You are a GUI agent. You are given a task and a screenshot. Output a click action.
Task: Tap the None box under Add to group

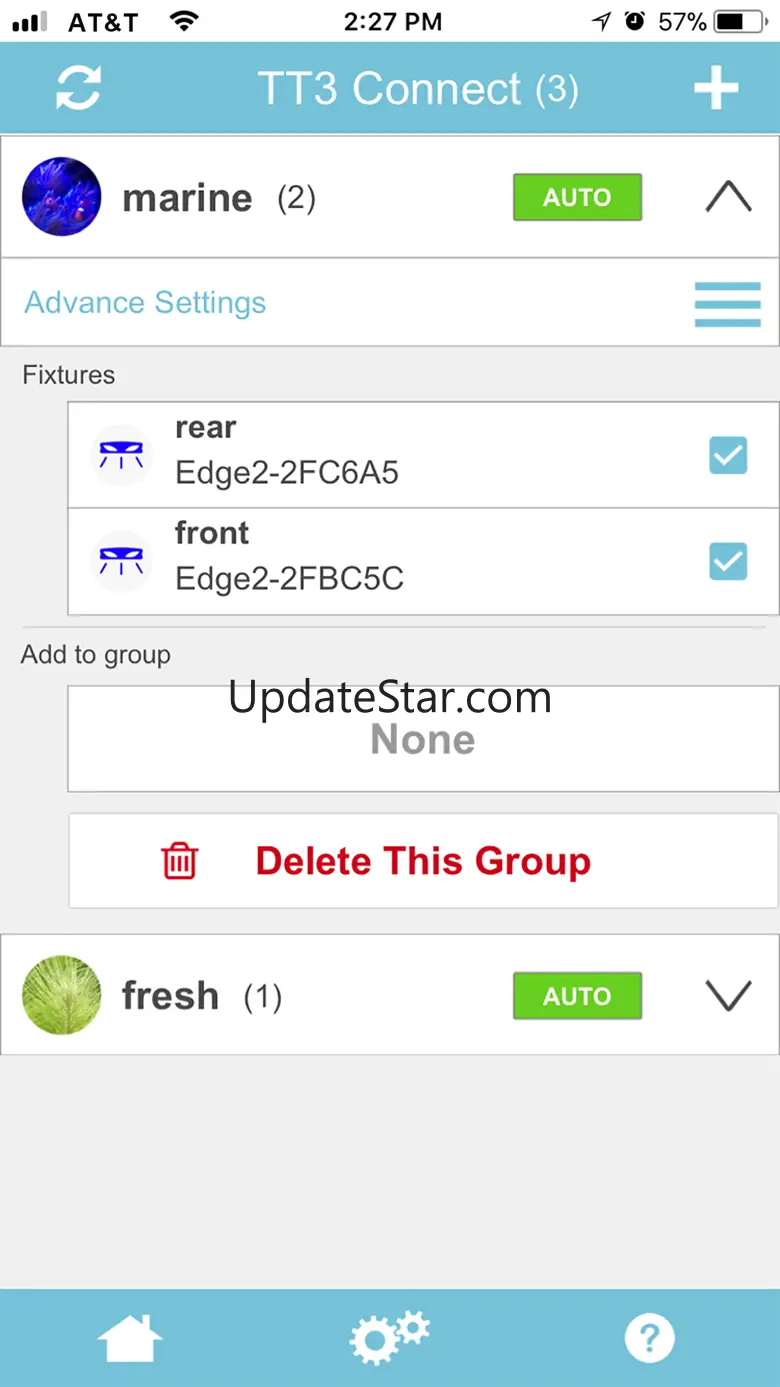coord(422,740)
